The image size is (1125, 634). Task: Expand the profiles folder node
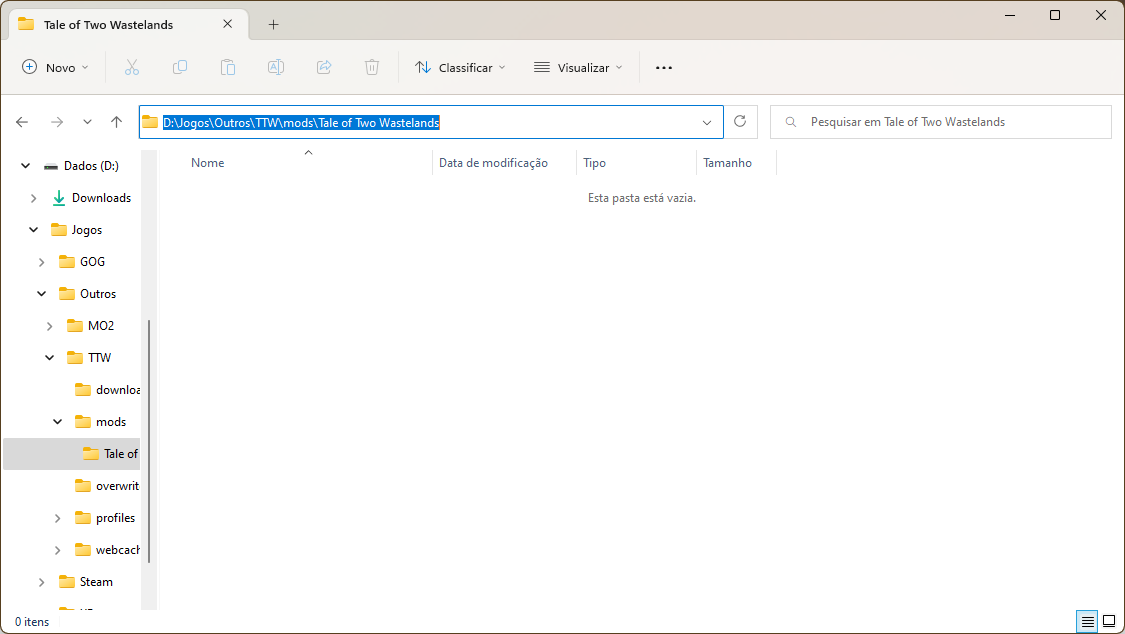57,518
